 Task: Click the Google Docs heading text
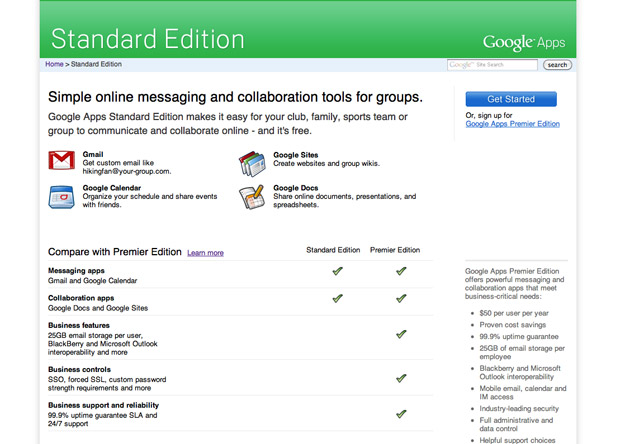click(296, 188)
